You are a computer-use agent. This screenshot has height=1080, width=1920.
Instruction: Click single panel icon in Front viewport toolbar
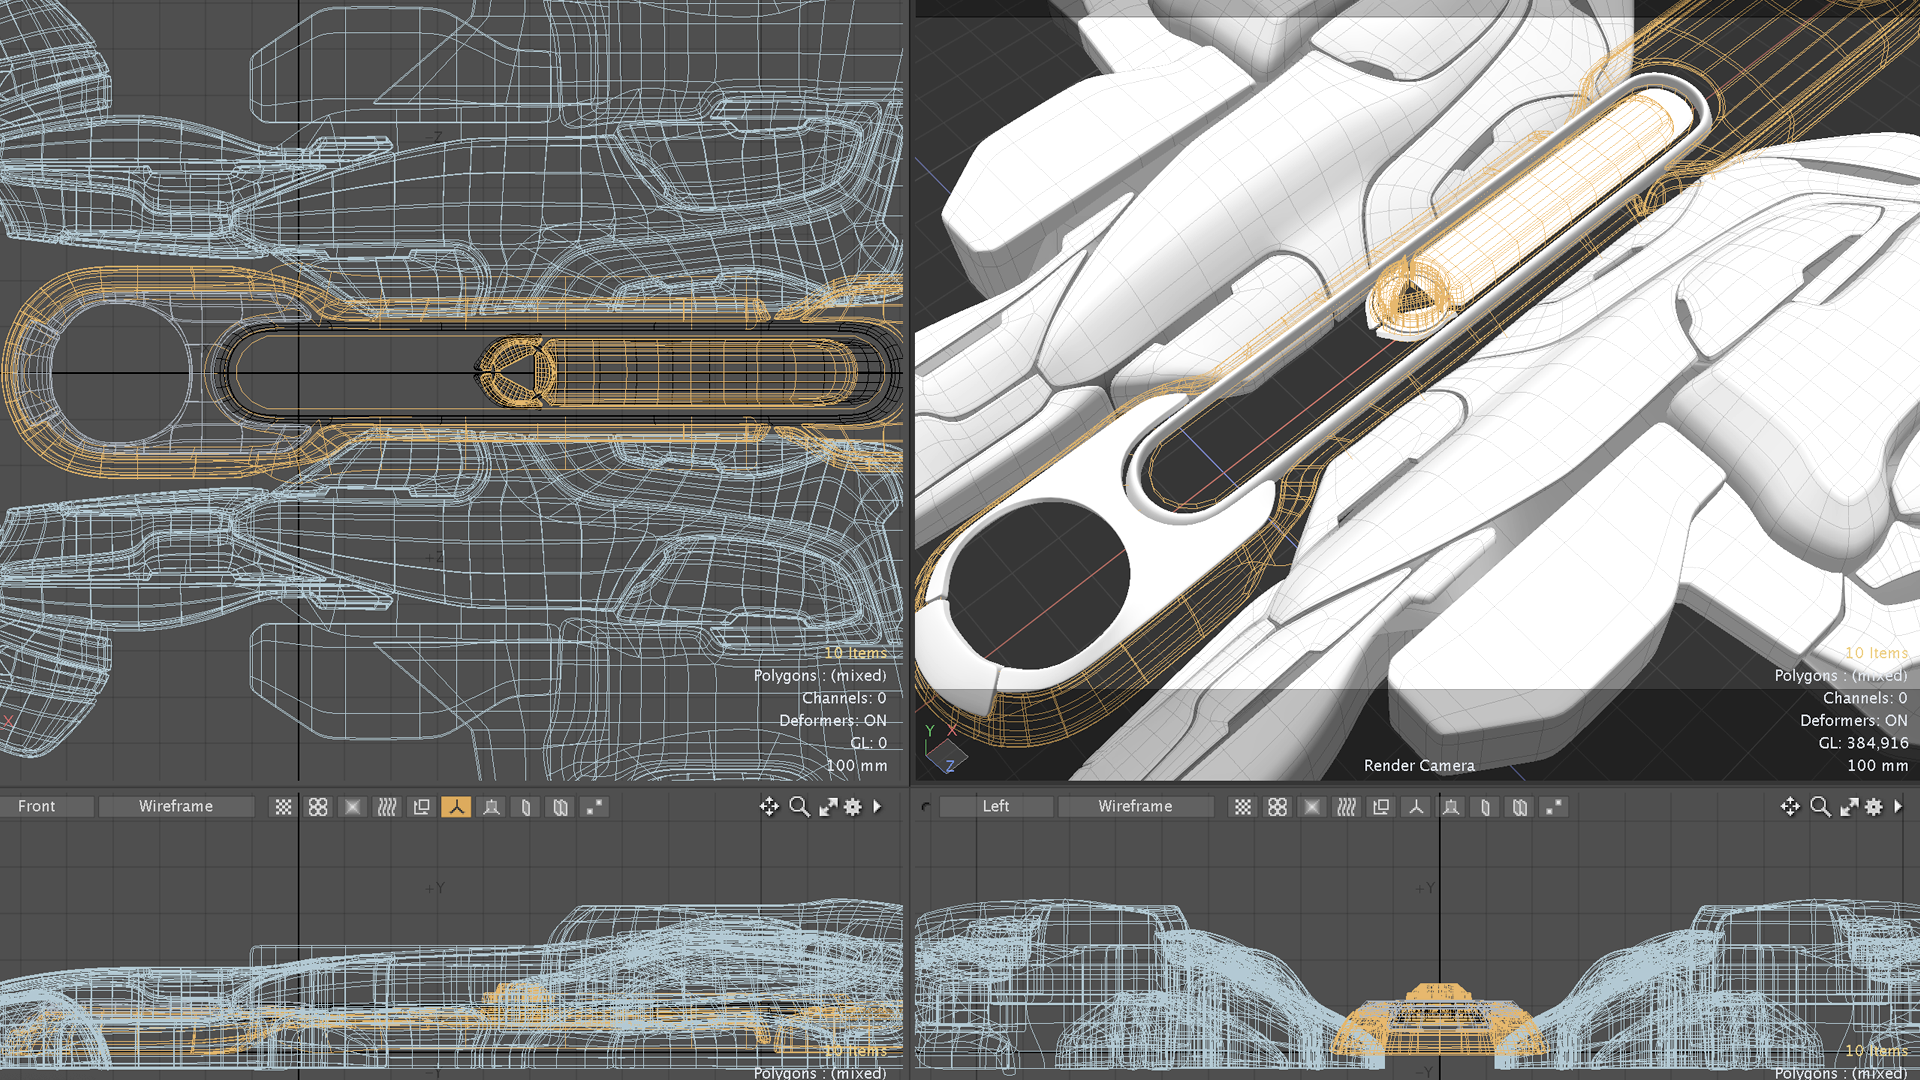click(526, 807)
